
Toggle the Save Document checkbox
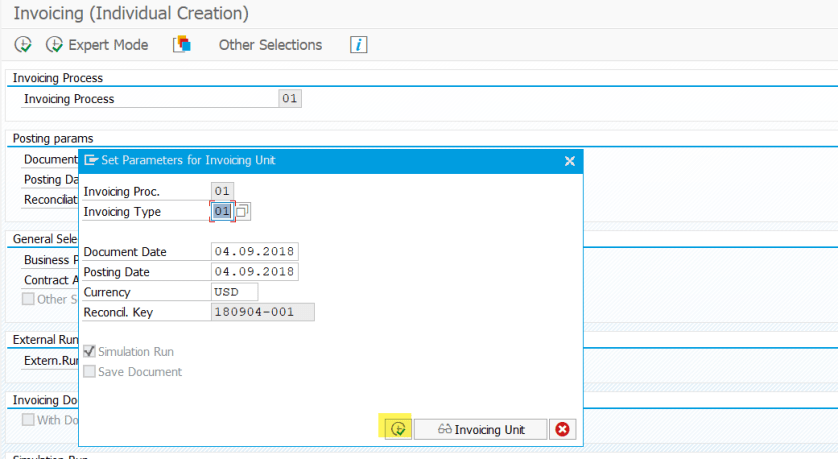point(90,371)
